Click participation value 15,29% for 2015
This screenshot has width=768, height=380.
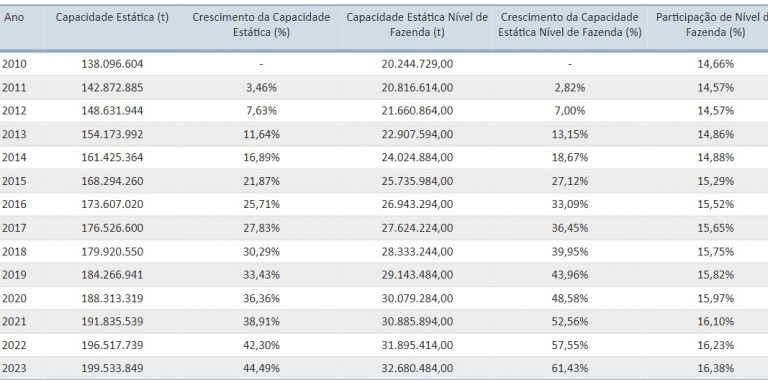716,181
